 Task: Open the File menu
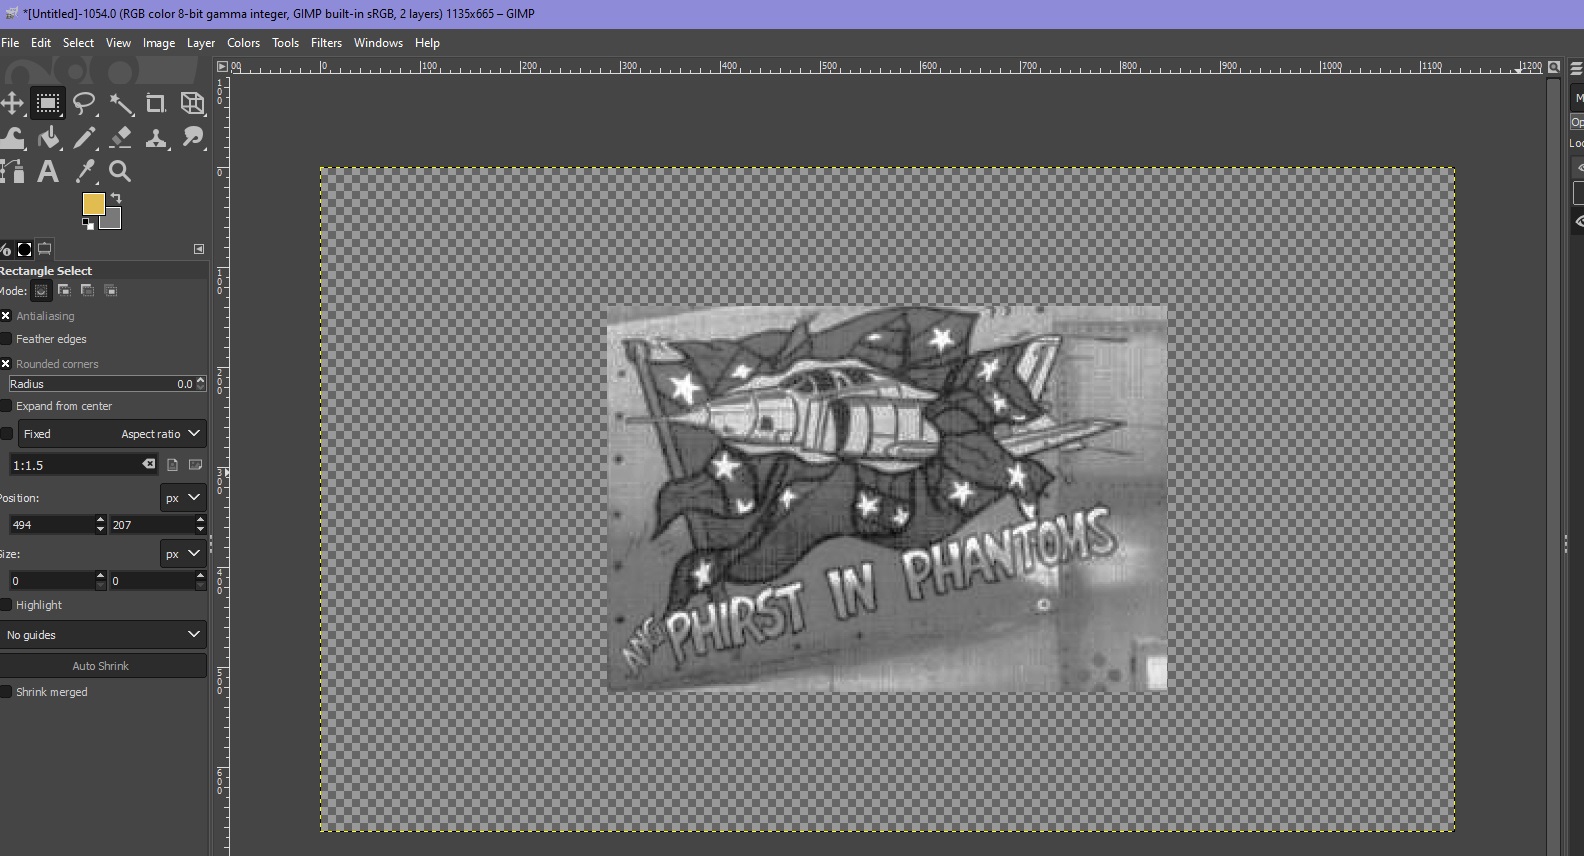(x=10, y=43)
